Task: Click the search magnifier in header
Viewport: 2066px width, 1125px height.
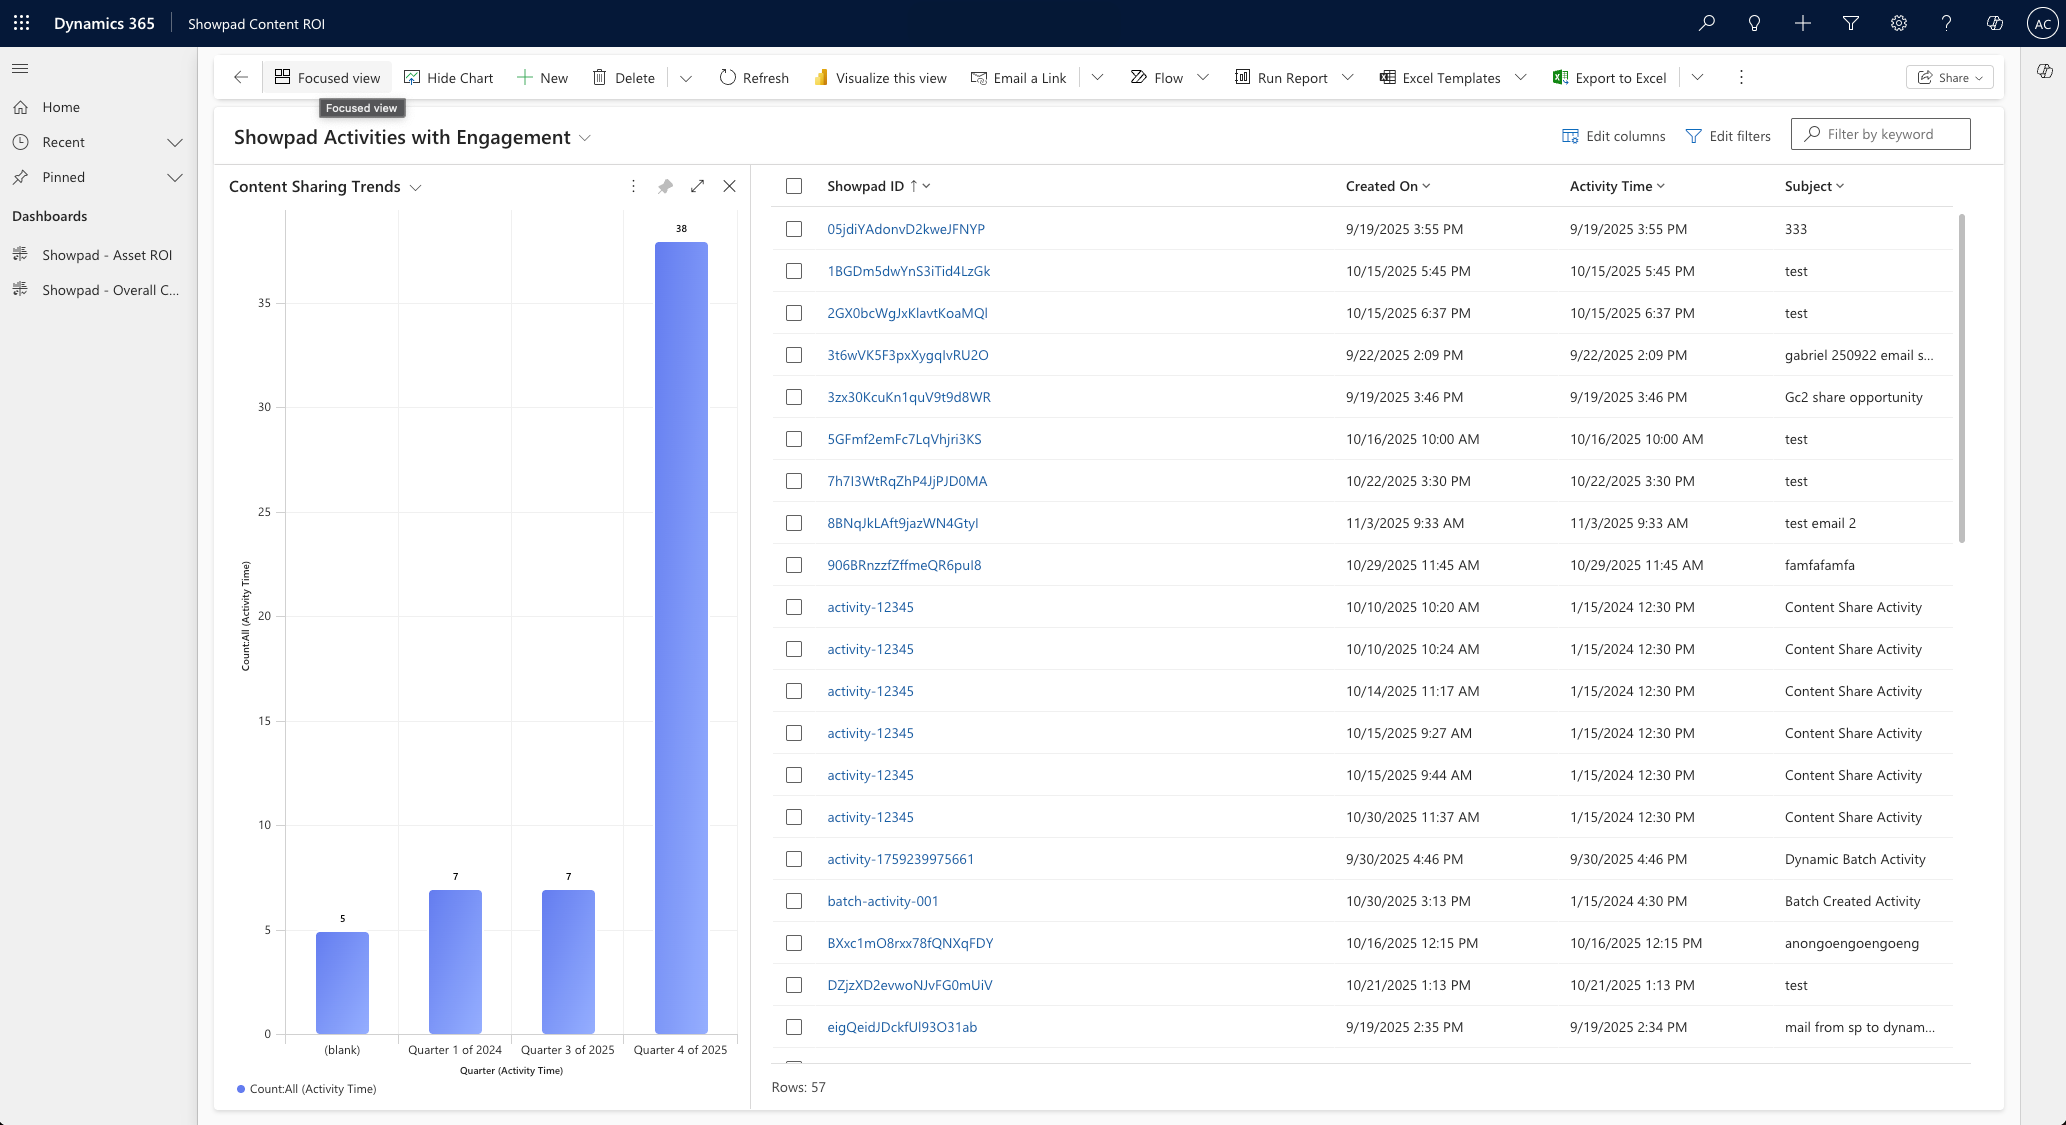Action: (x=1706, y=23)
